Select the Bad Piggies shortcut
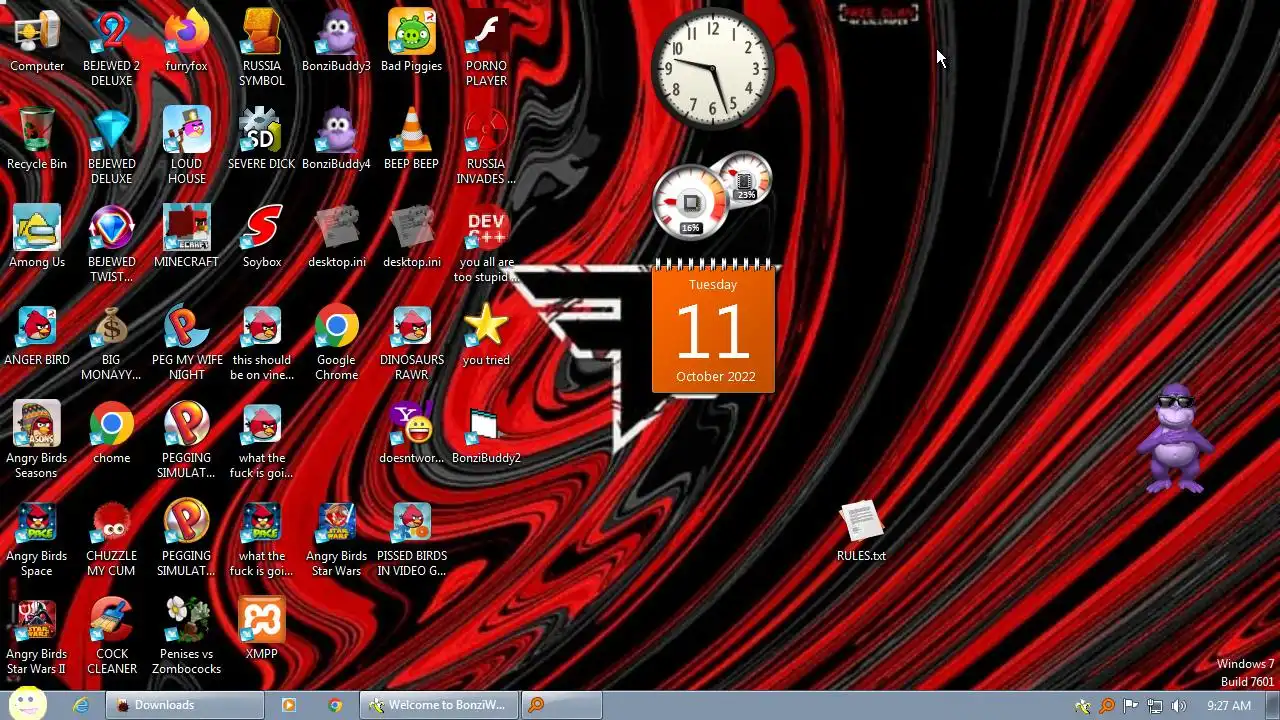Image resolution: width=1280 pixels, height=720 pixels. point(412,41)
